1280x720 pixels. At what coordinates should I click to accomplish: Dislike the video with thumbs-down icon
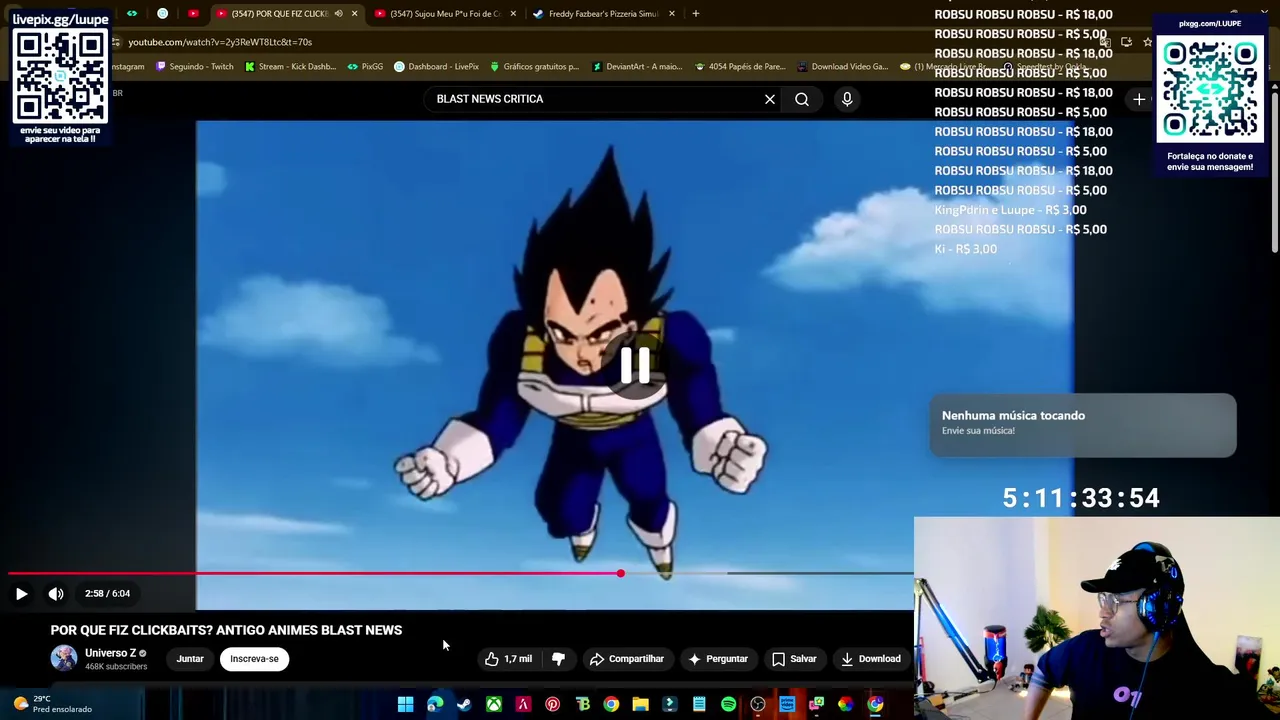tap(558, 659)
